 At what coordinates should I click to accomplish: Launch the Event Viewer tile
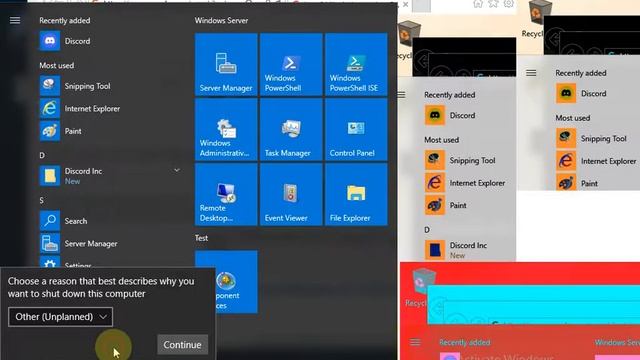pos(291,194)
